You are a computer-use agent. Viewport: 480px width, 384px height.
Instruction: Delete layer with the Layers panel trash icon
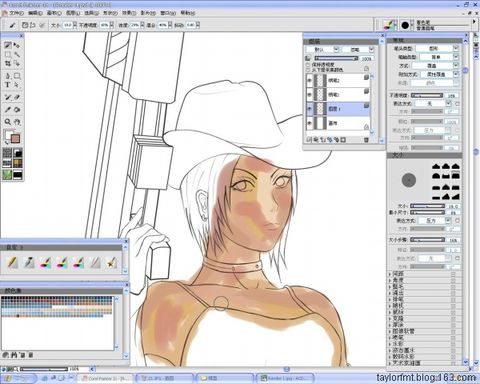366,140
